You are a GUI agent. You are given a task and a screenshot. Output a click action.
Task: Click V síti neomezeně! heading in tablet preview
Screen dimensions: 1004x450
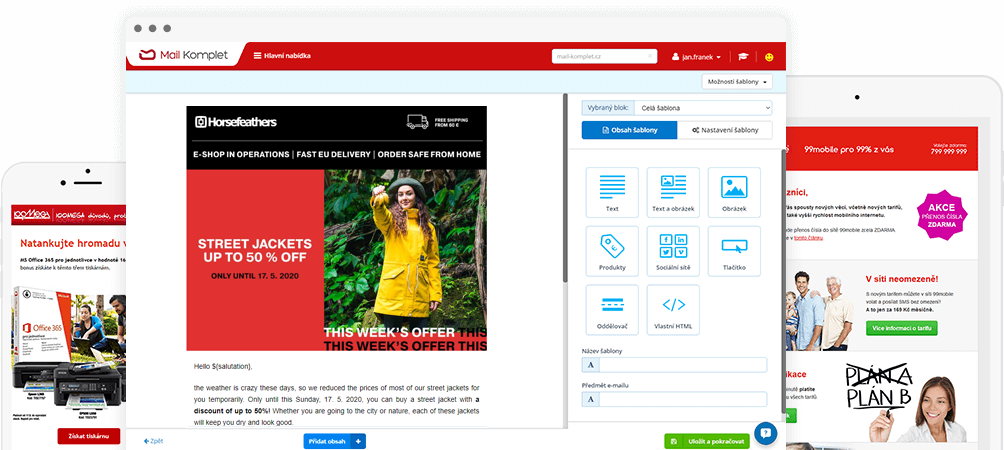point(902,279)
